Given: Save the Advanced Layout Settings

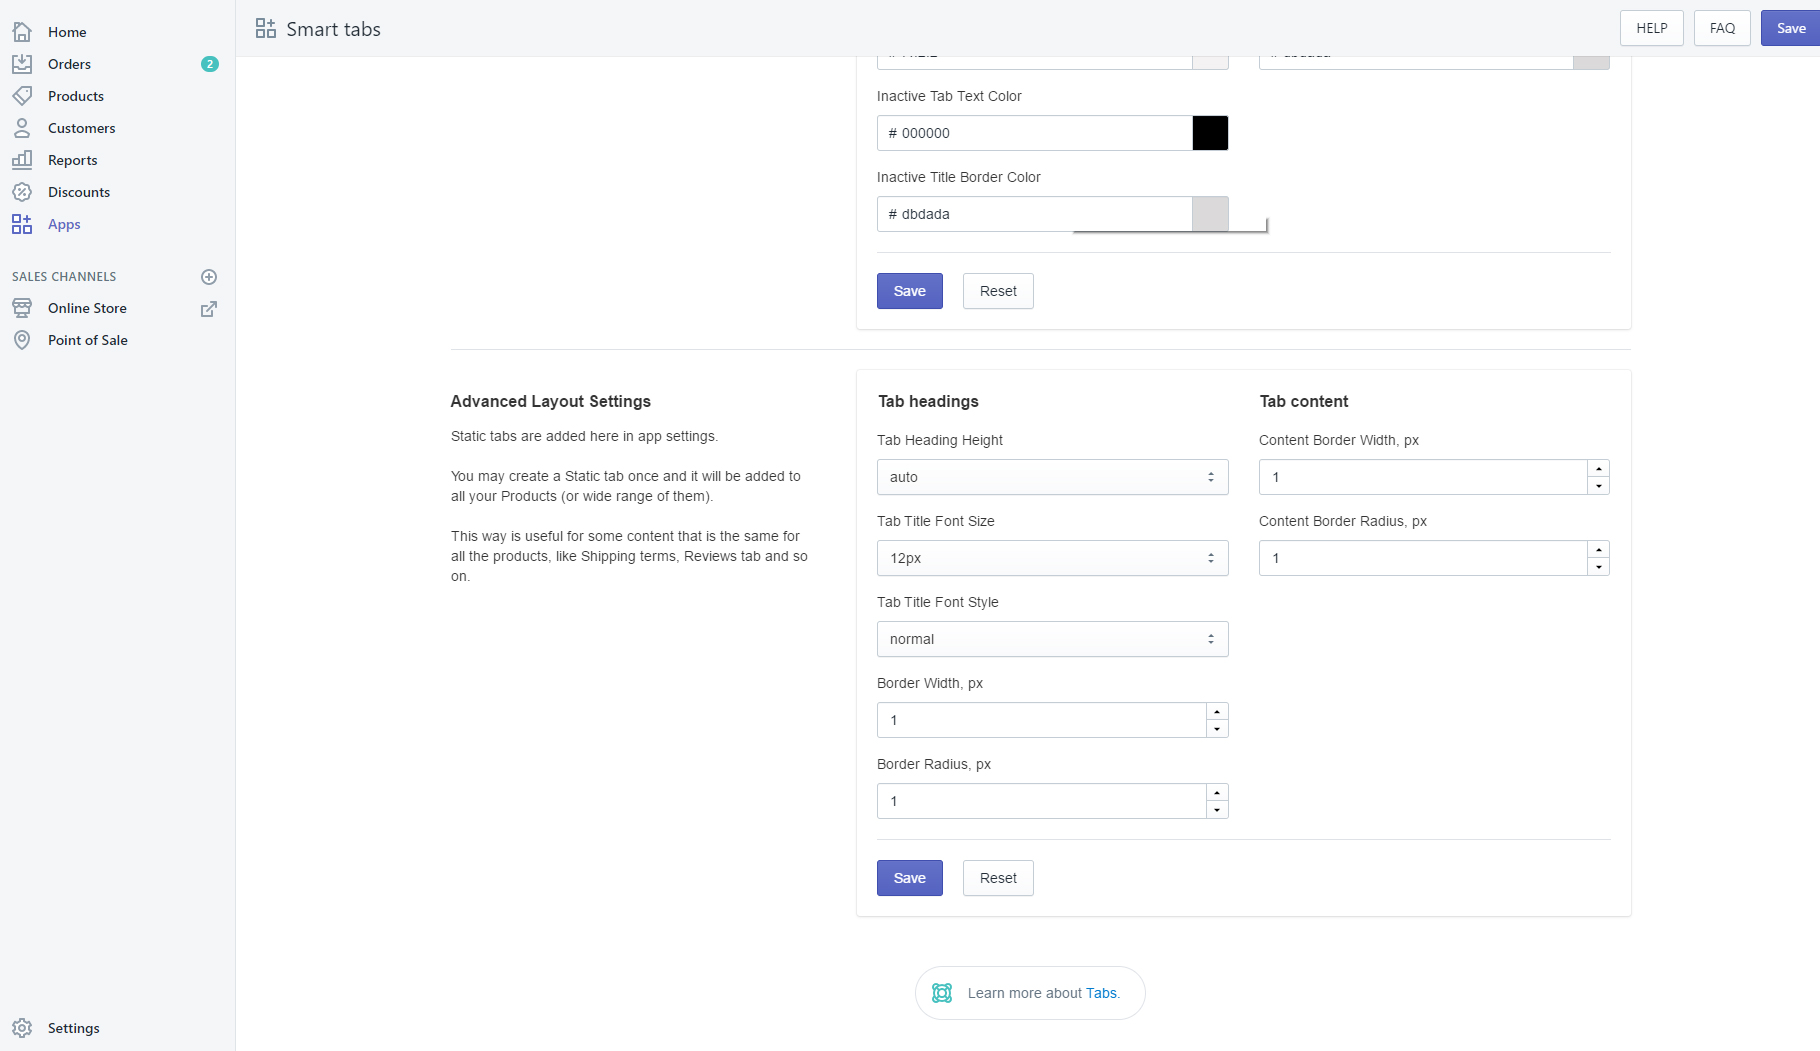Looking at the screenshot, I should 908,877.
